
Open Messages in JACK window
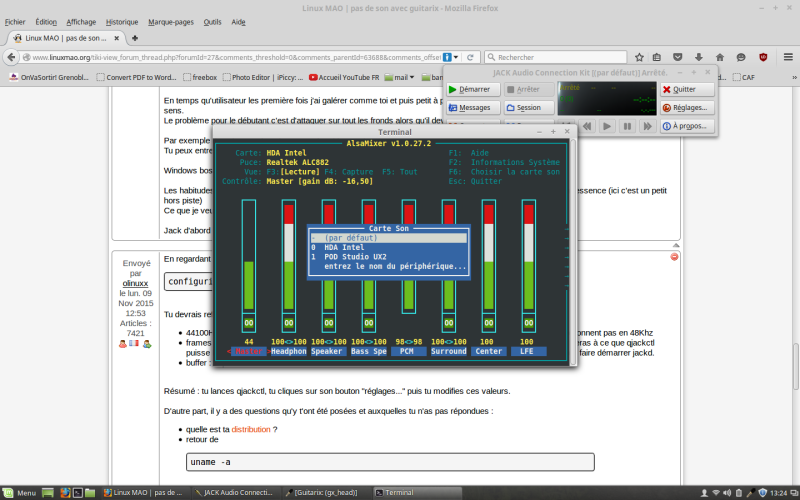point(473,108)
